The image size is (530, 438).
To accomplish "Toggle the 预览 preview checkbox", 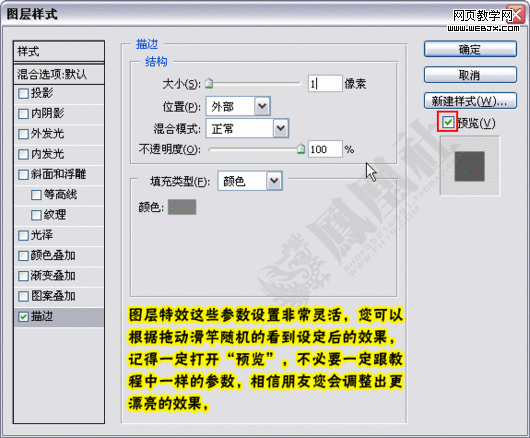I will point(448,122).
